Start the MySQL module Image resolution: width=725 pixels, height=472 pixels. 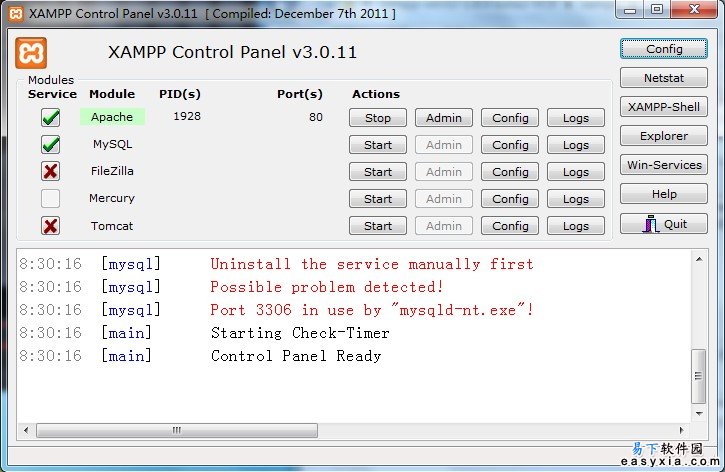click(378, 145)
